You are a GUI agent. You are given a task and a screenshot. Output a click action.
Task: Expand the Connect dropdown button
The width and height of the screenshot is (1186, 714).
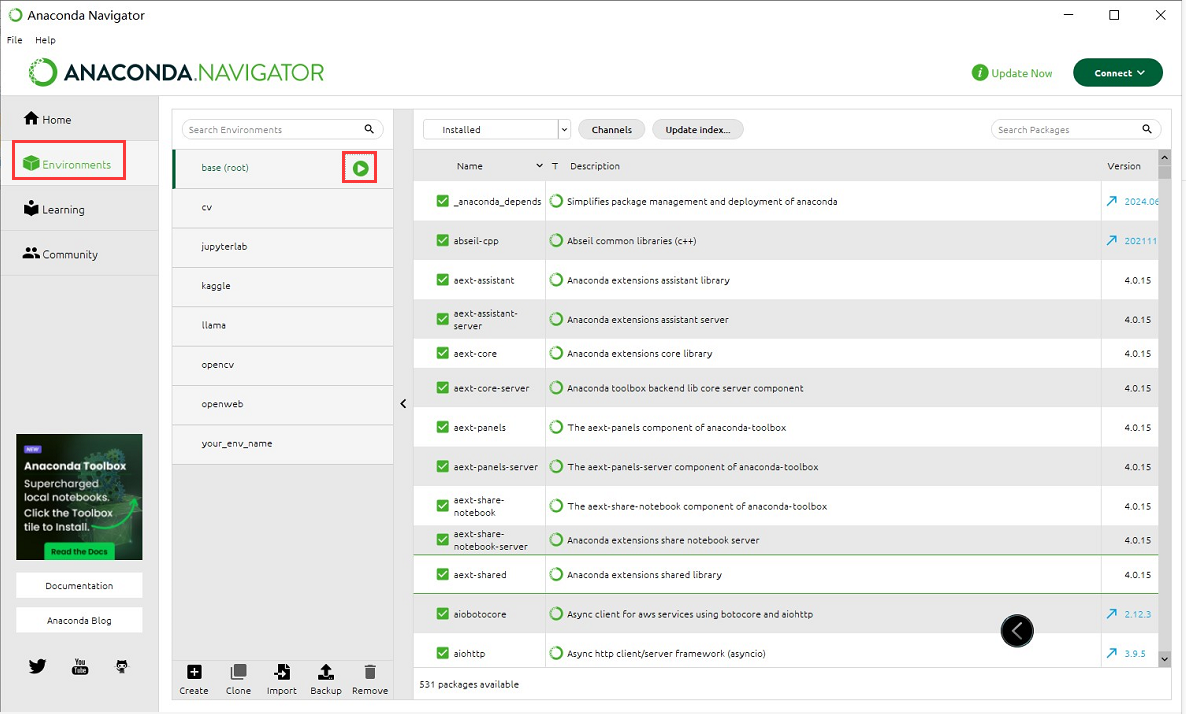click(x=1117, y=73)
